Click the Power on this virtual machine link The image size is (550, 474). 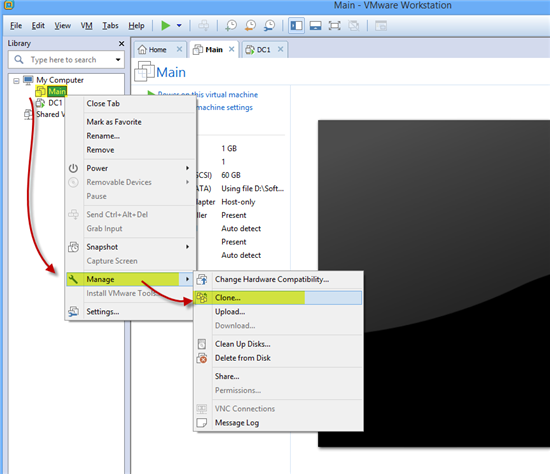click(x=208, y=94)
